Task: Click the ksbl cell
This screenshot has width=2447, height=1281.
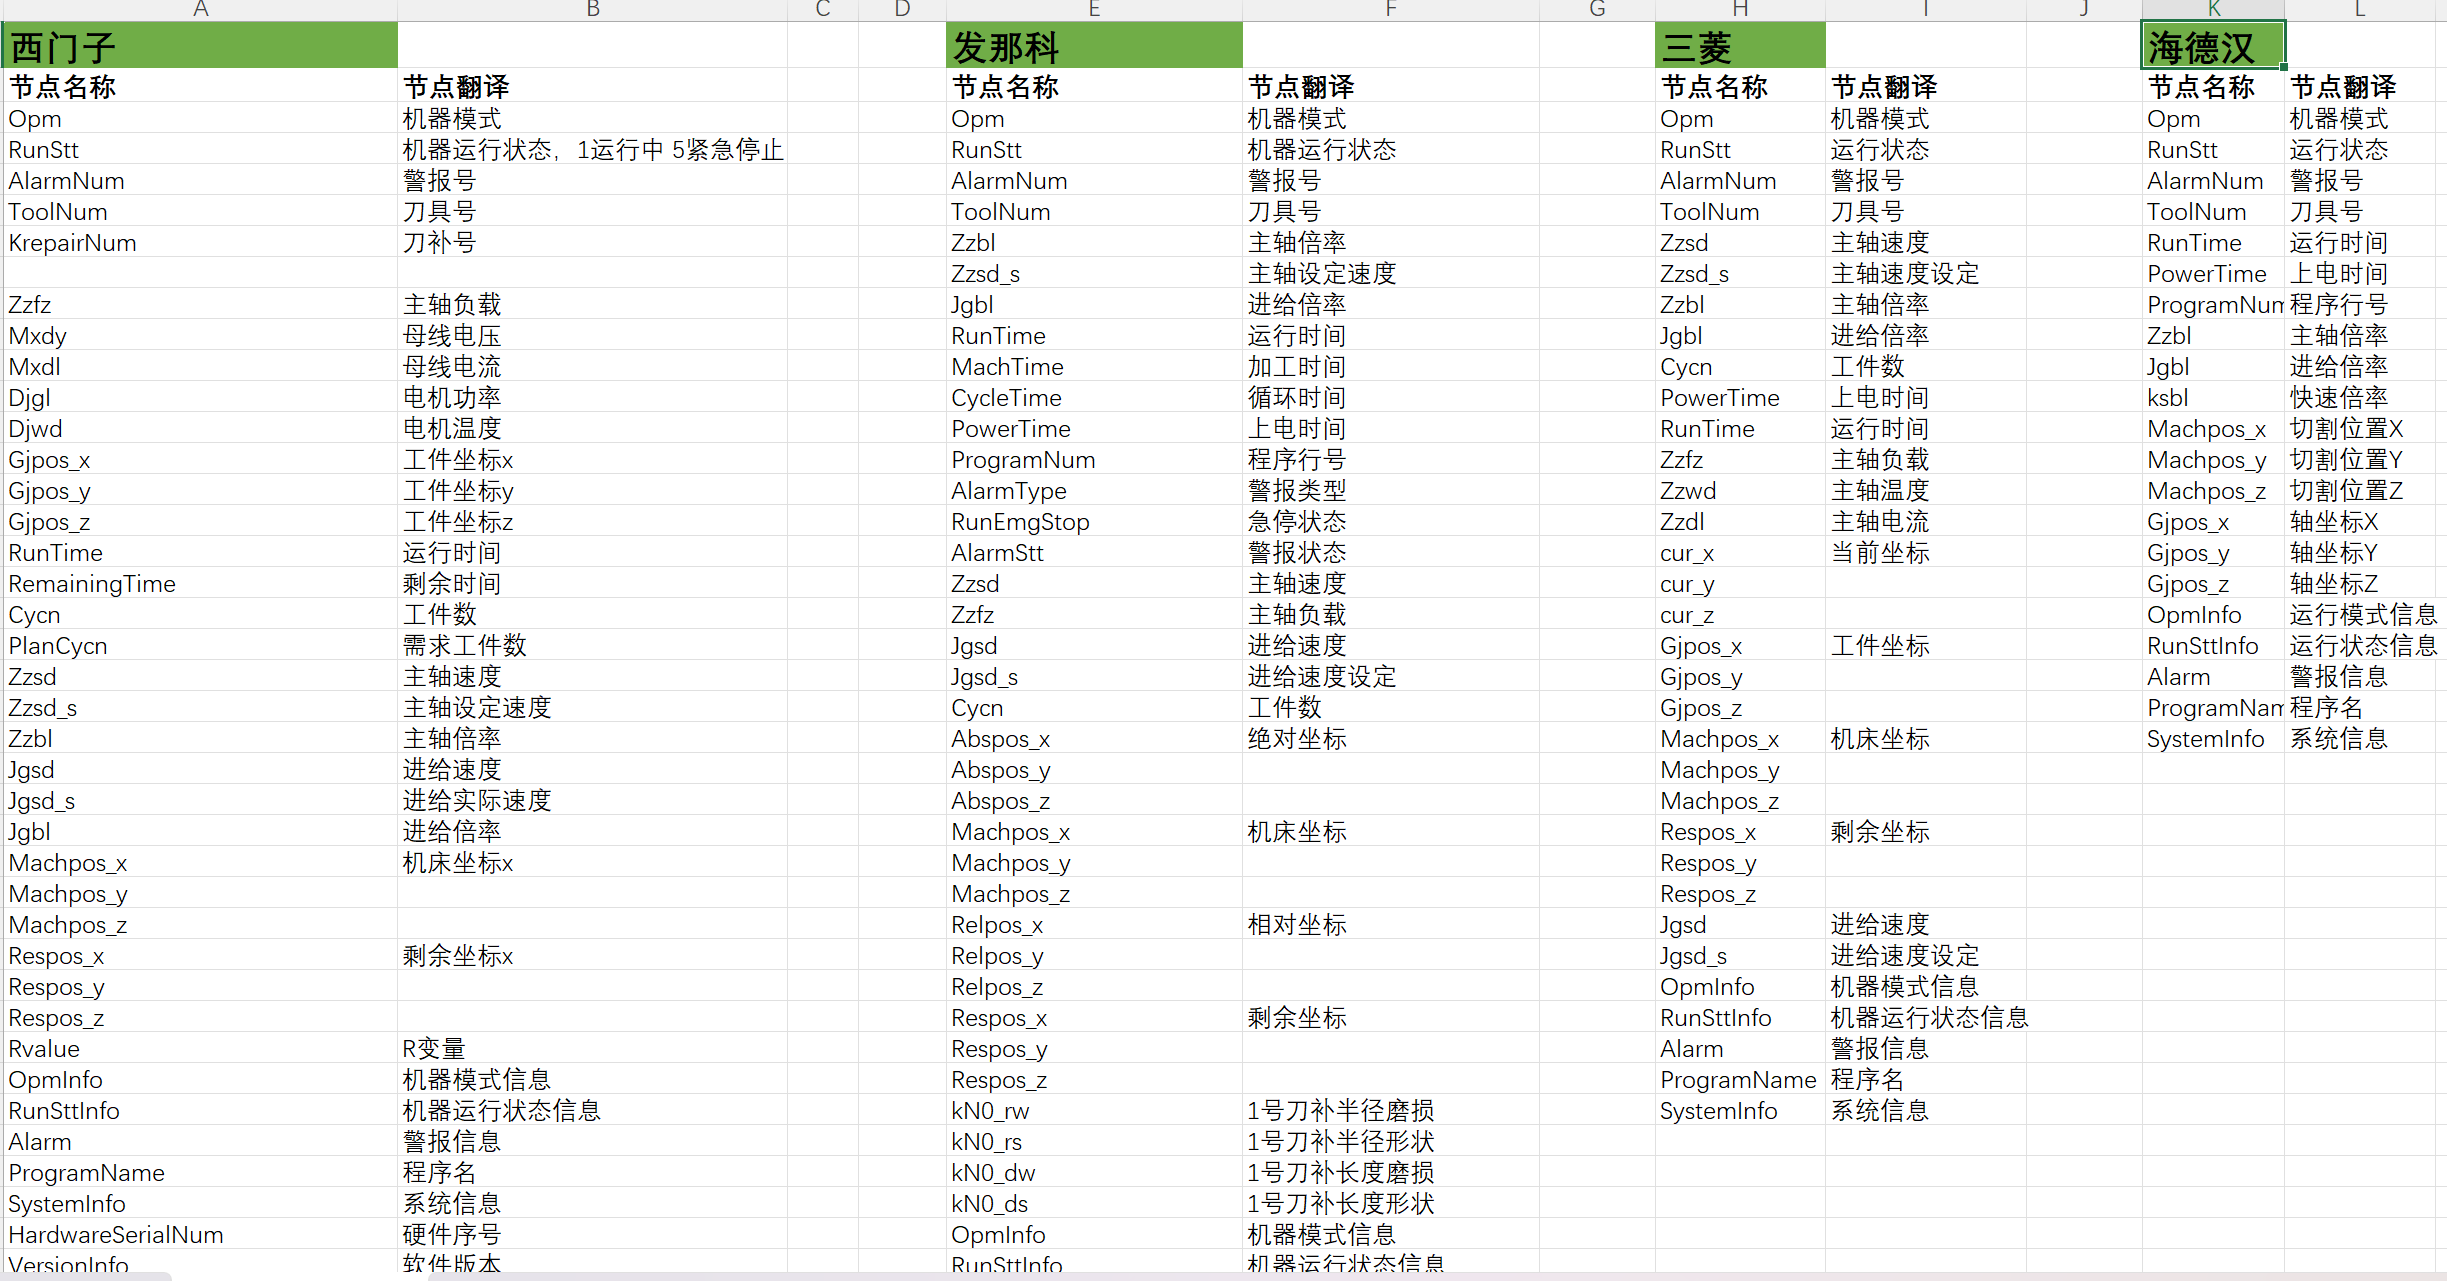Action: [x=2168, y=398]
